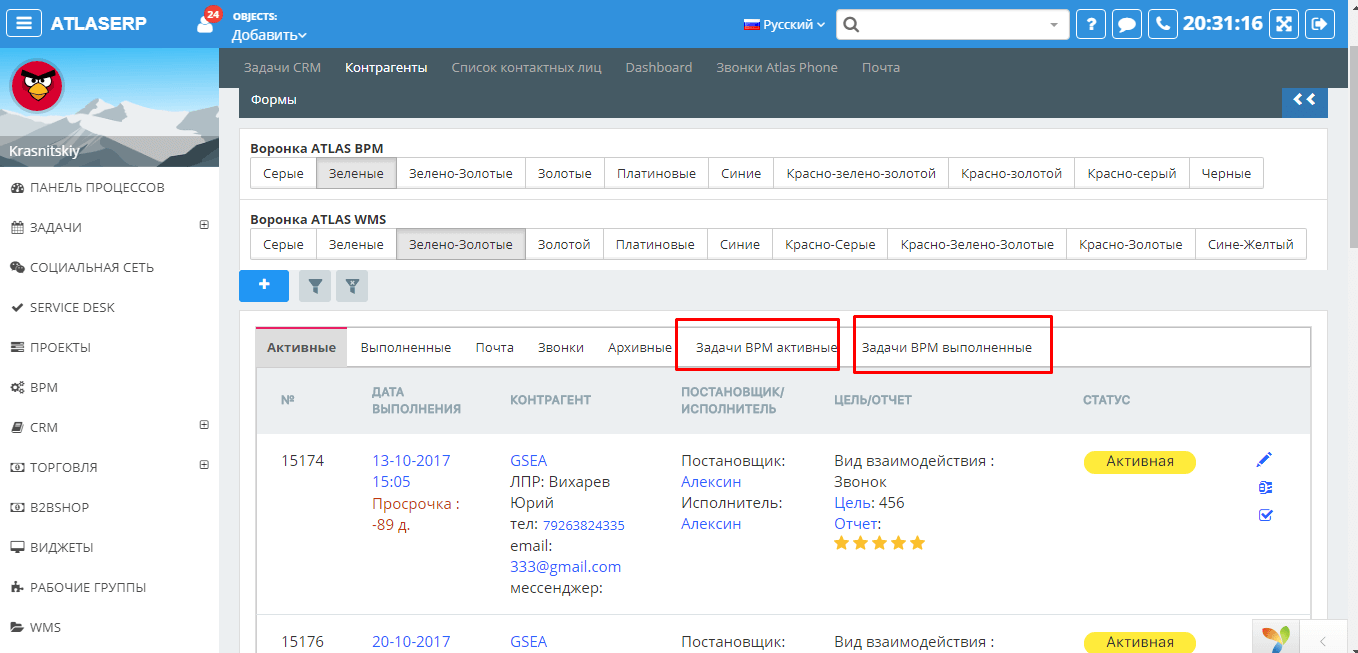Open Почта in top menu

(x=881, y=67)
